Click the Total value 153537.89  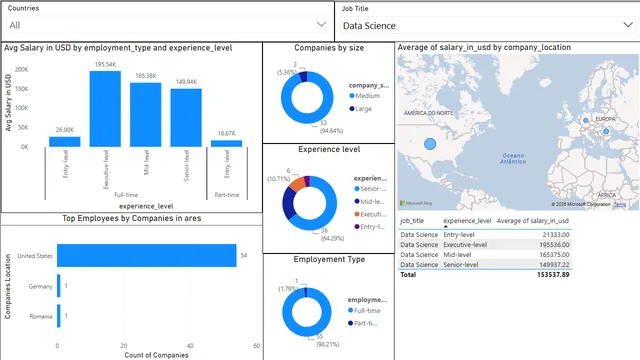click(553, 275)
